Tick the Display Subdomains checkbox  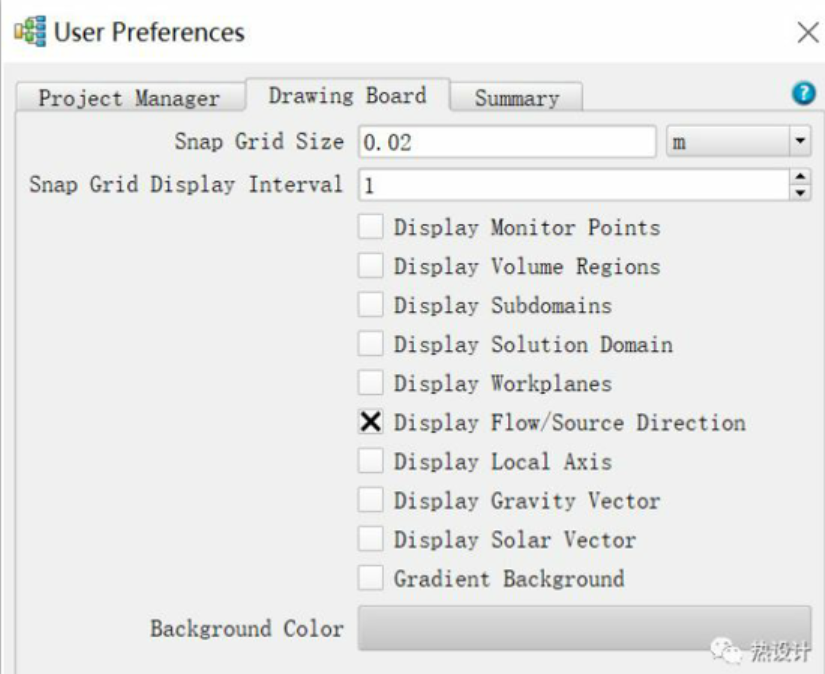[371, 305]
